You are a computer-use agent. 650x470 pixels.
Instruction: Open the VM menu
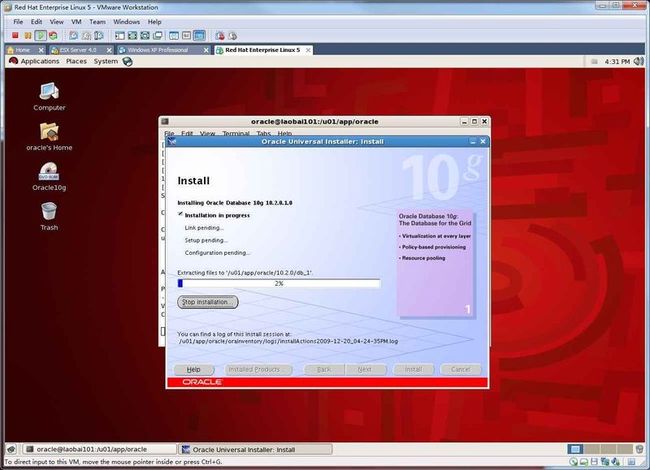(x=76, y=22)
